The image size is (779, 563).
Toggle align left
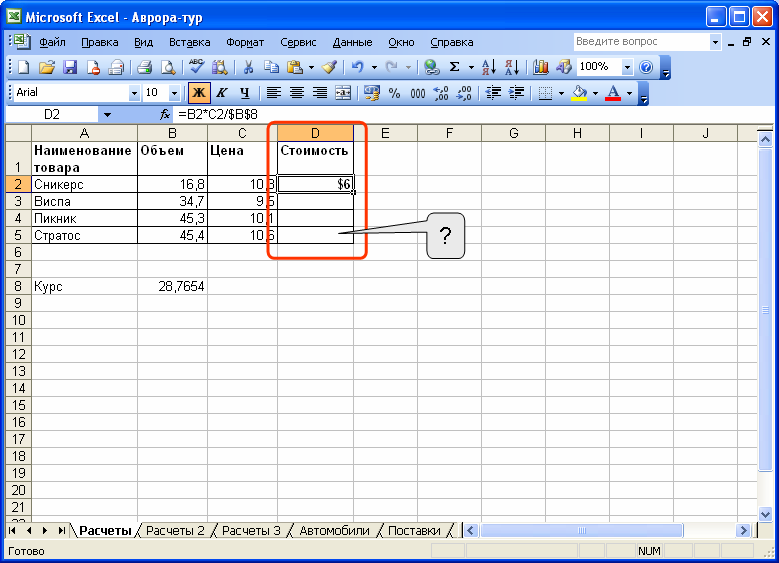tap(273, 93)
